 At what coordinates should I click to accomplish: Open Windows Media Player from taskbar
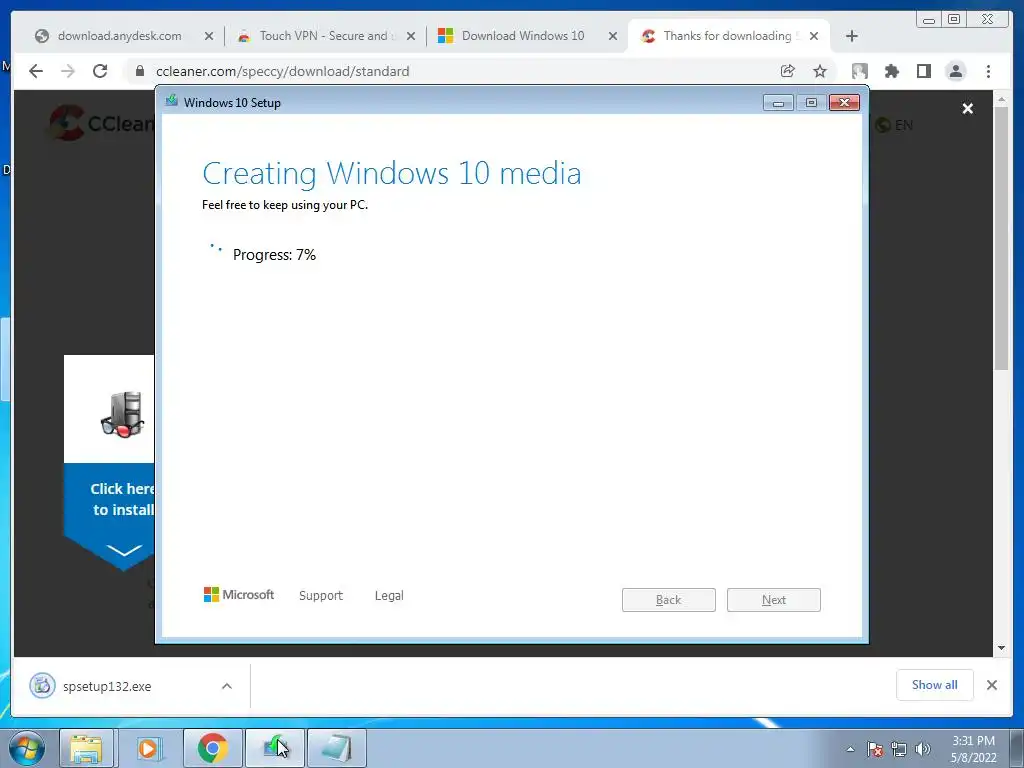click(150, 748)
